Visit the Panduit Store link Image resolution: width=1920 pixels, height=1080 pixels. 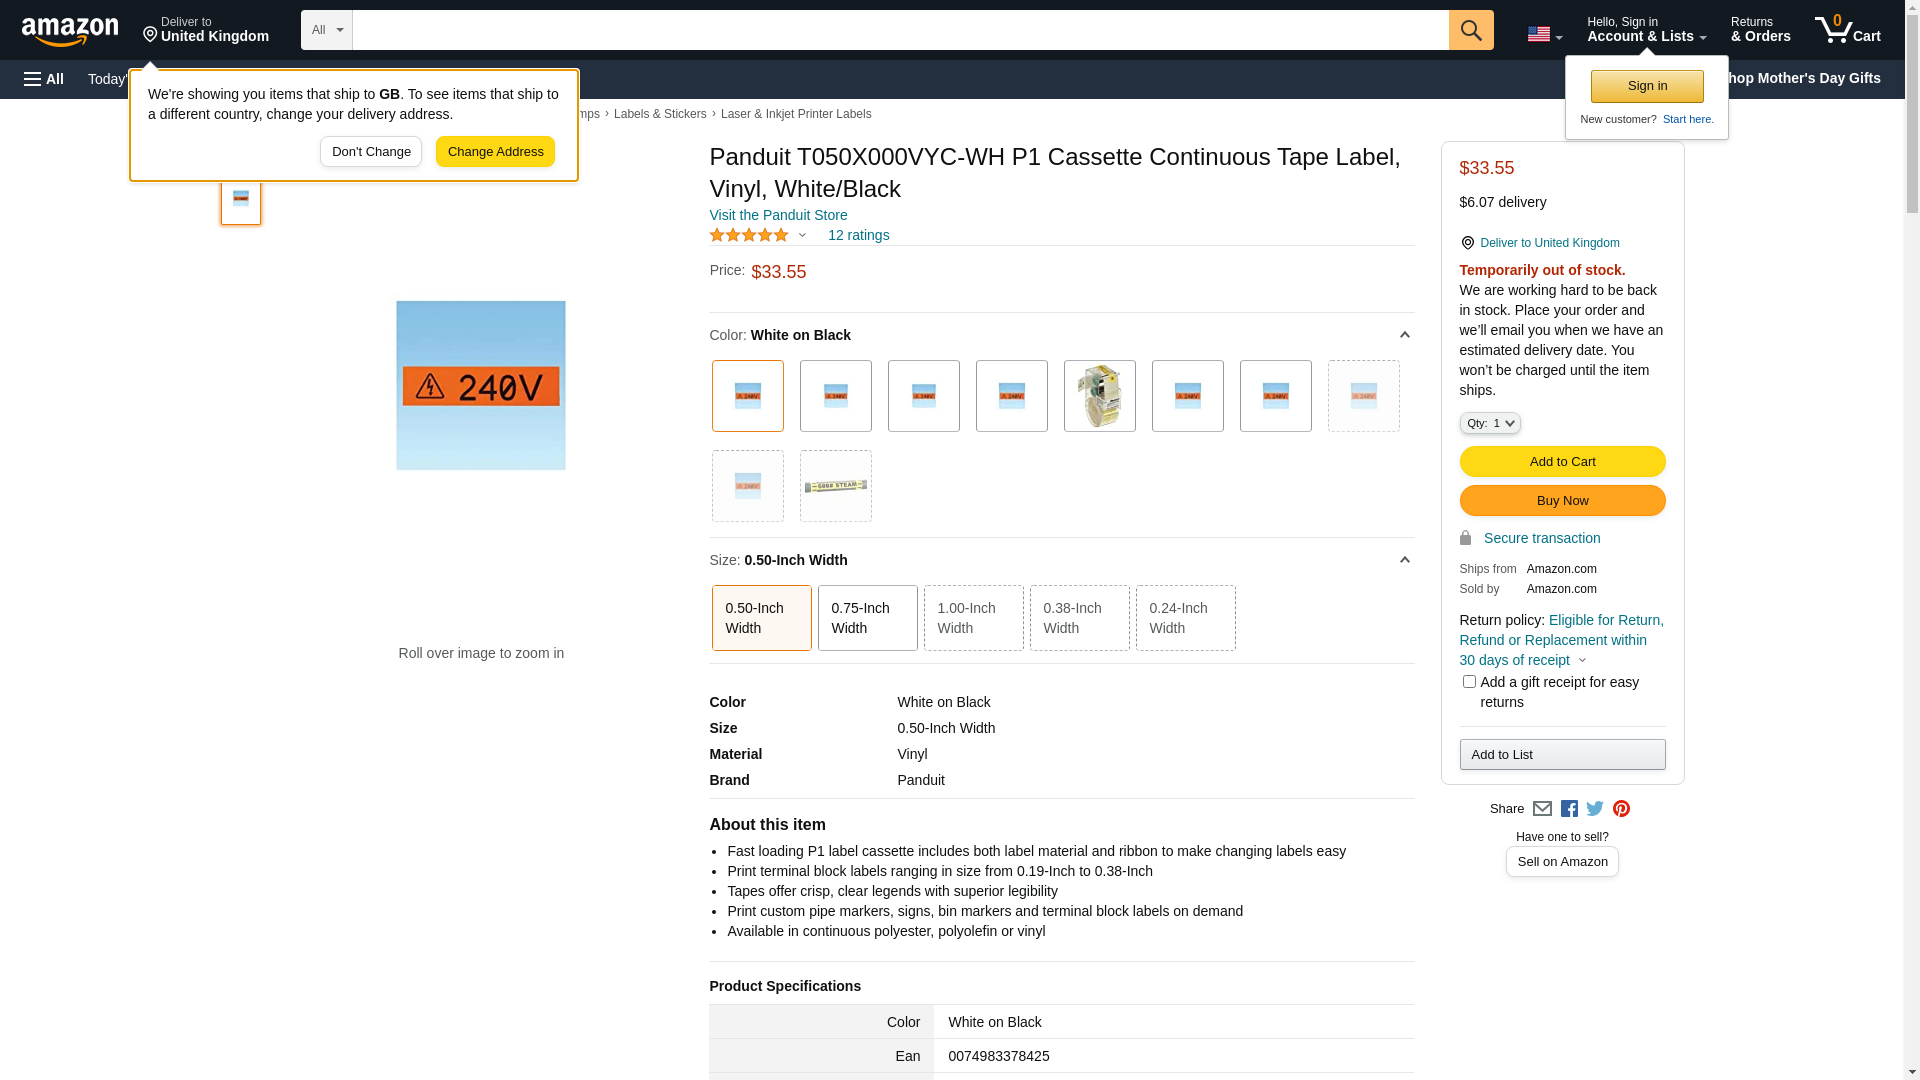pos(778,215)
